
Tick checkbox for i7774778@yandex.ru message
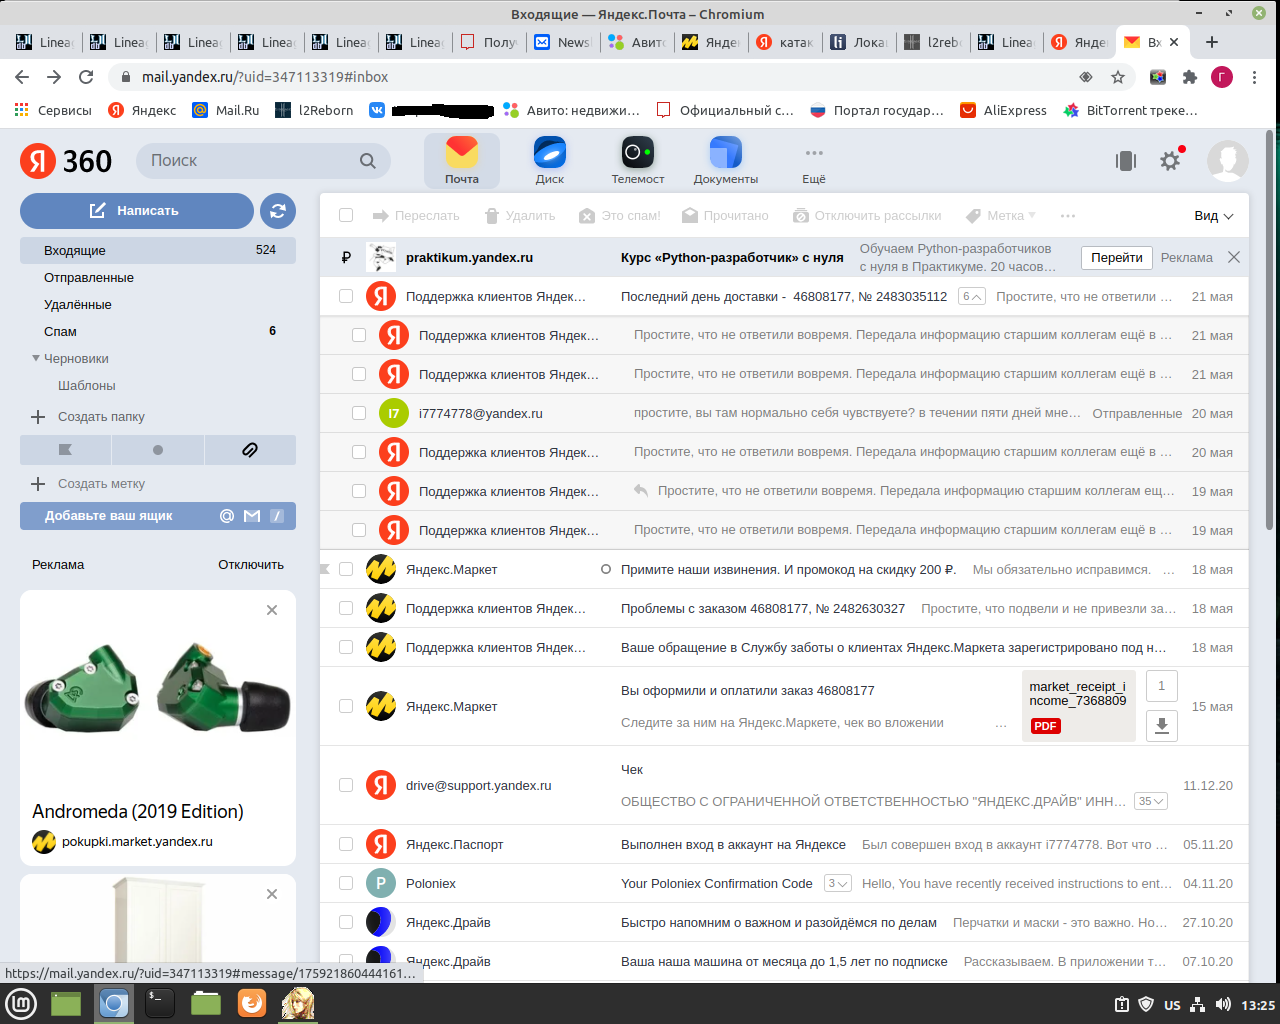point(359,413)
